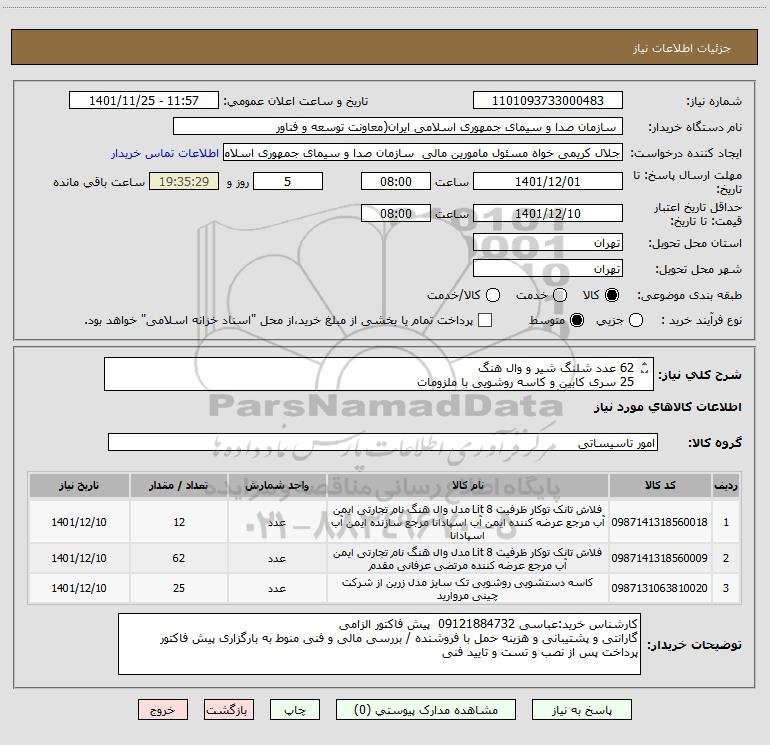Select the کالا/خدمت radio button

493,295
